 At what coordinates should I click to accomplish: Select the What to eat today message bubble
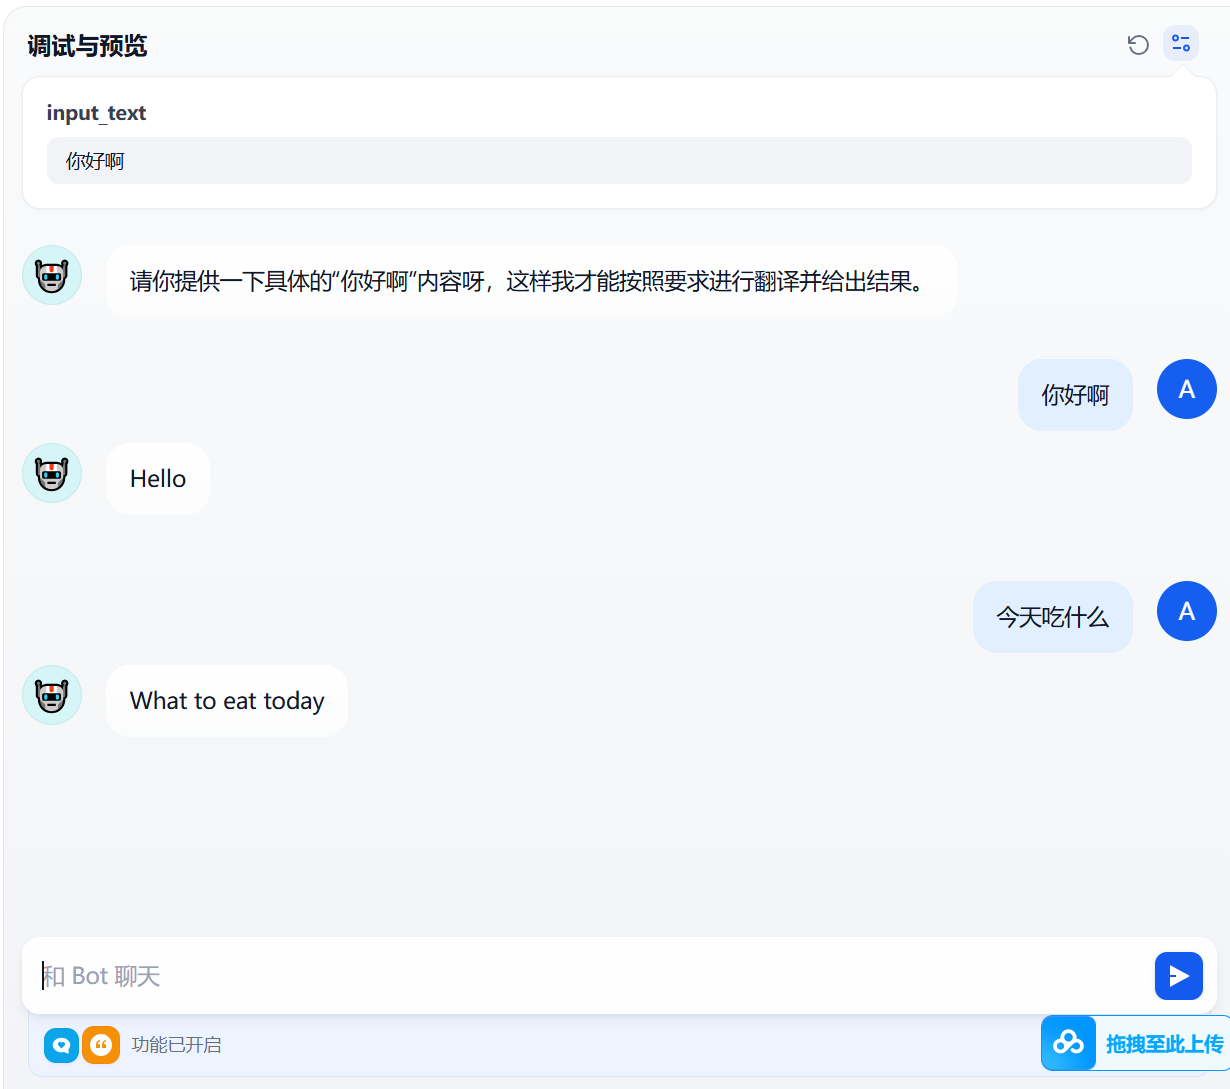click(226, 701)
